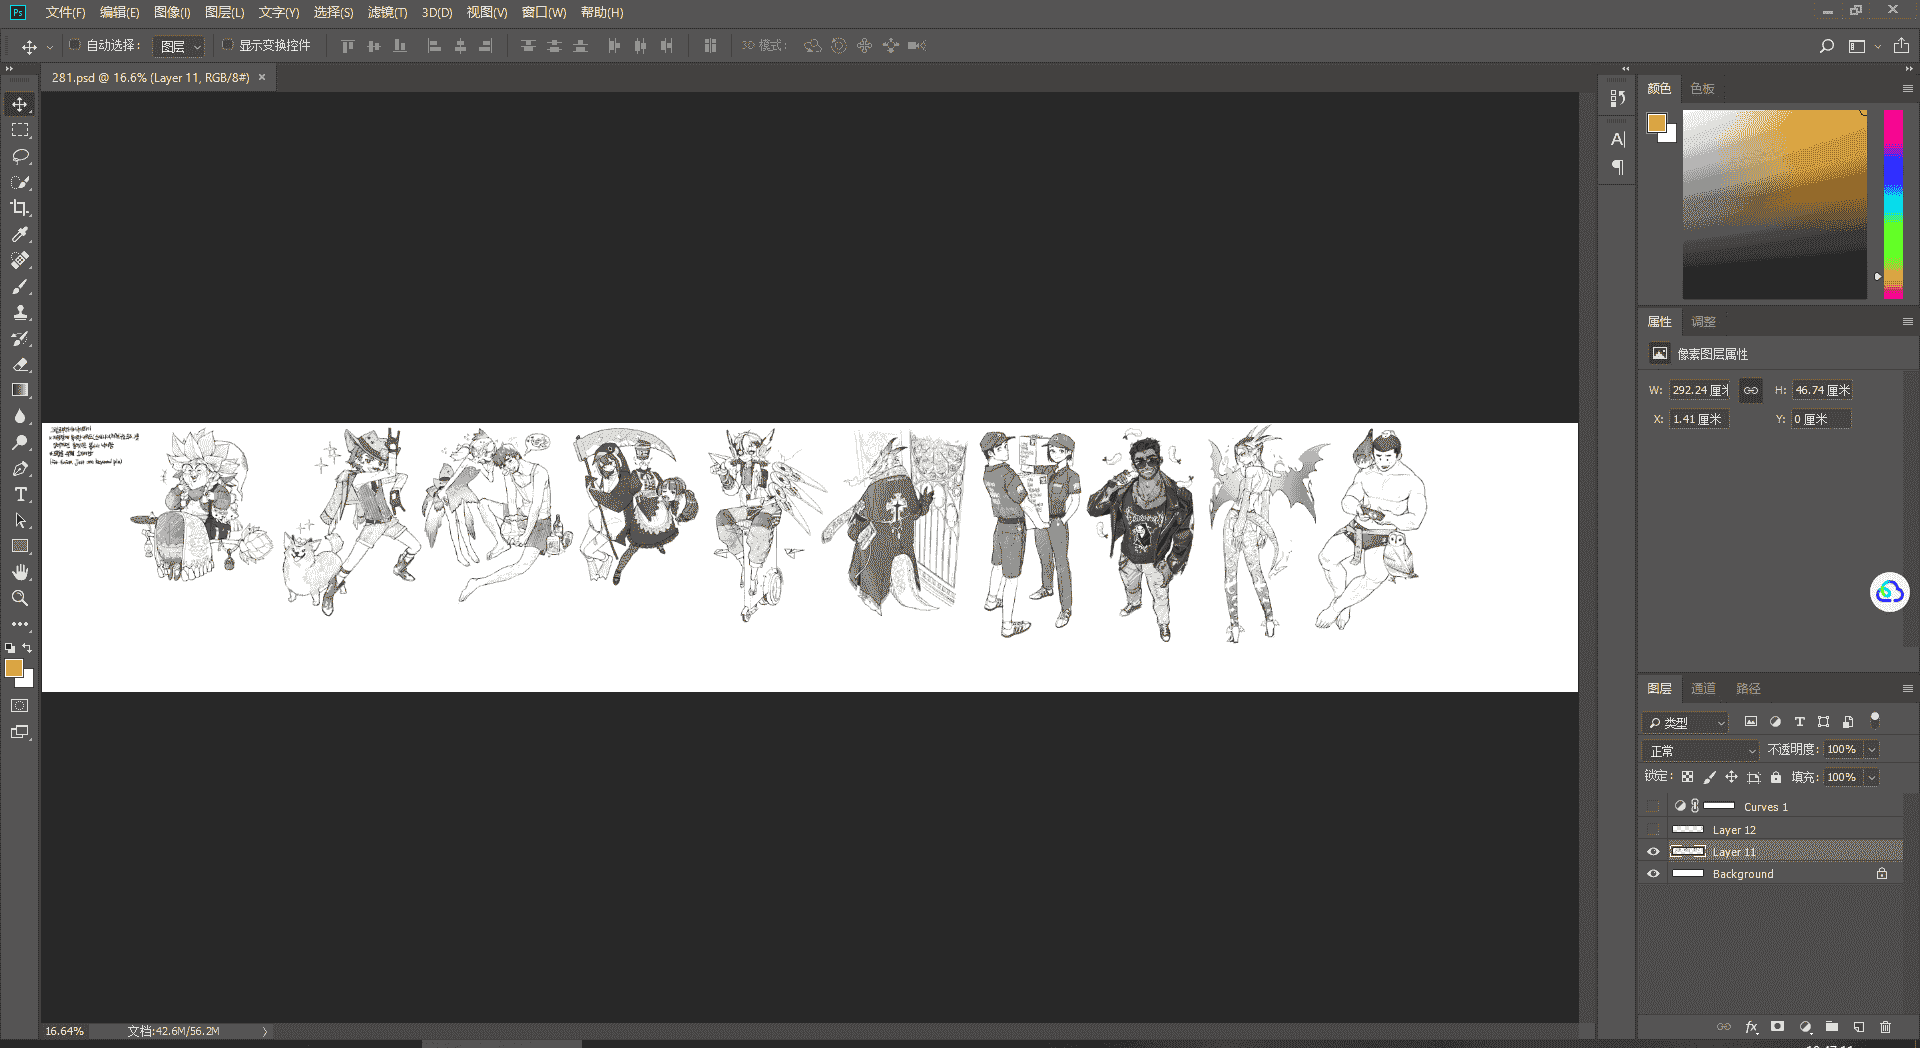Hide the Background layer visibility eye
The width and height of the screenshot is (1920, 1048).
click(x=1653, y=874)
